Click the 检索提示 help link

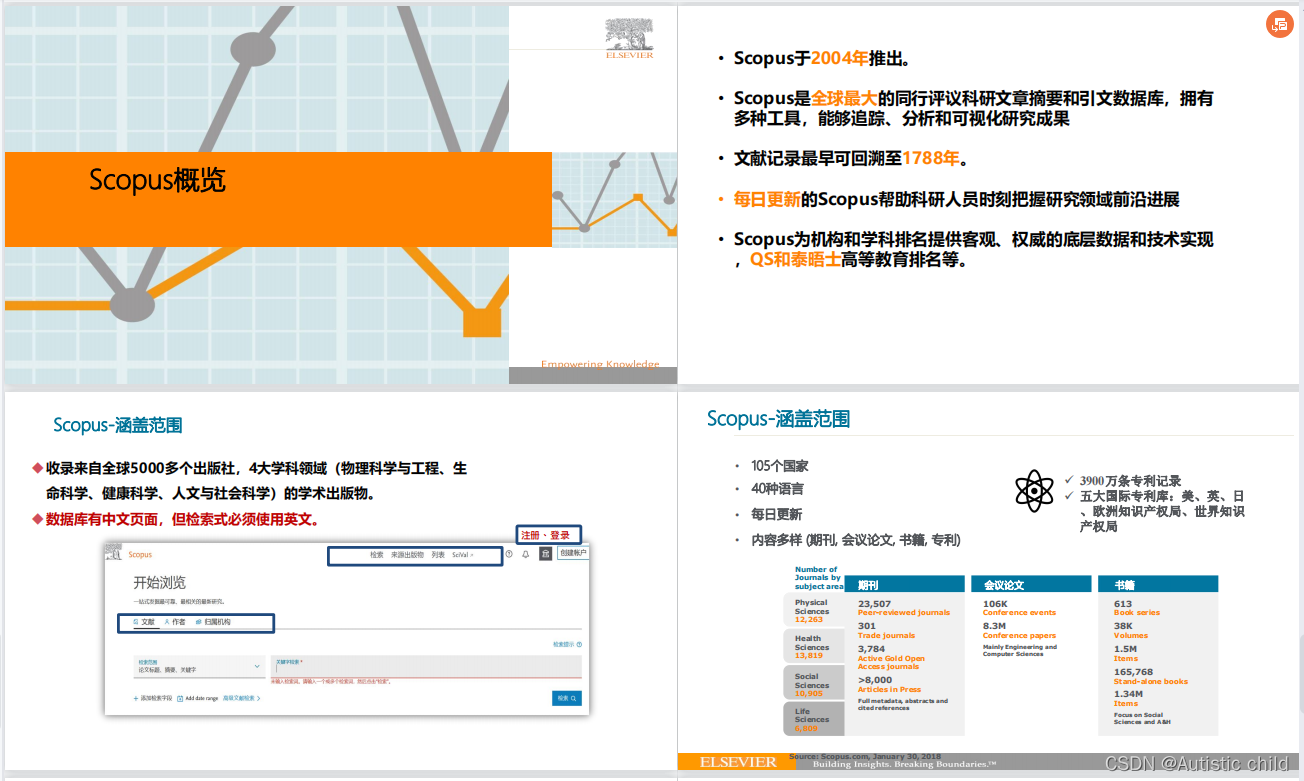568,644
